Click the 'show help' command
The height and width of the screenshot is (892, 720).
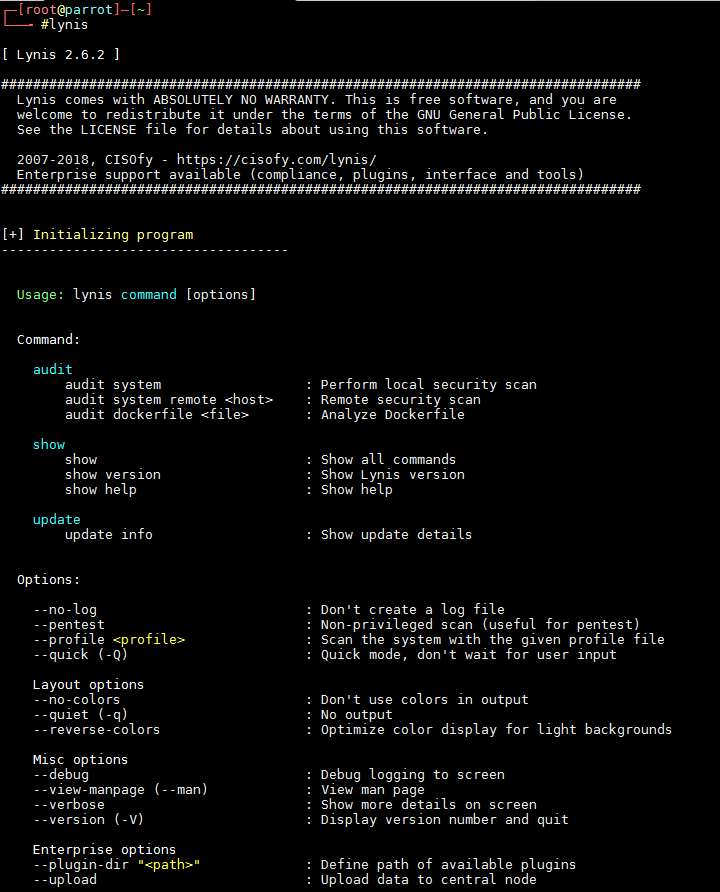[x=101, y=490]
